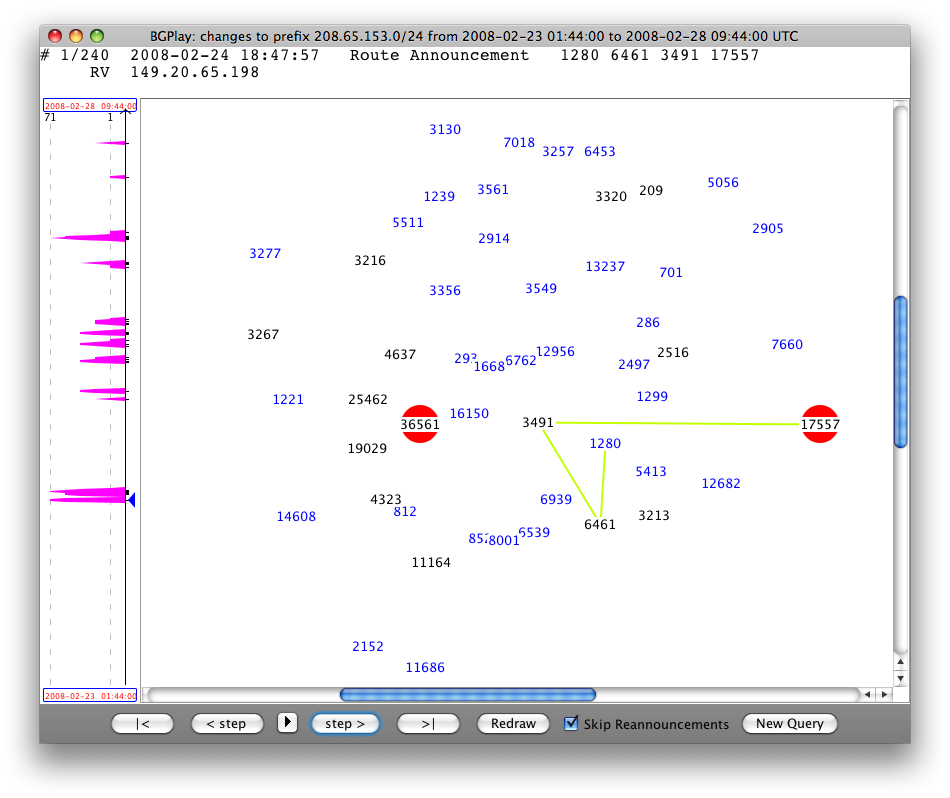Click the scroll-right arrow of the horizontal scrollbar
Image resolution: width=950 pixels, height=798 pixels.
(883, 694)
